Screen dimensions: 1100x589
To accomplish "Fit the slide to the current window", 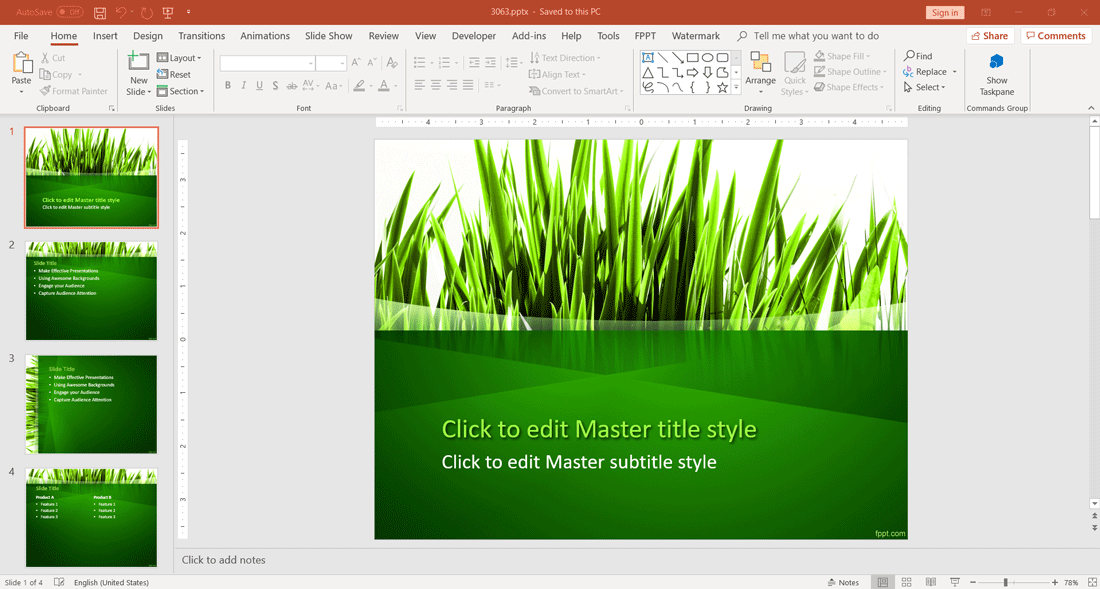I will click(x=1091, y=582).
